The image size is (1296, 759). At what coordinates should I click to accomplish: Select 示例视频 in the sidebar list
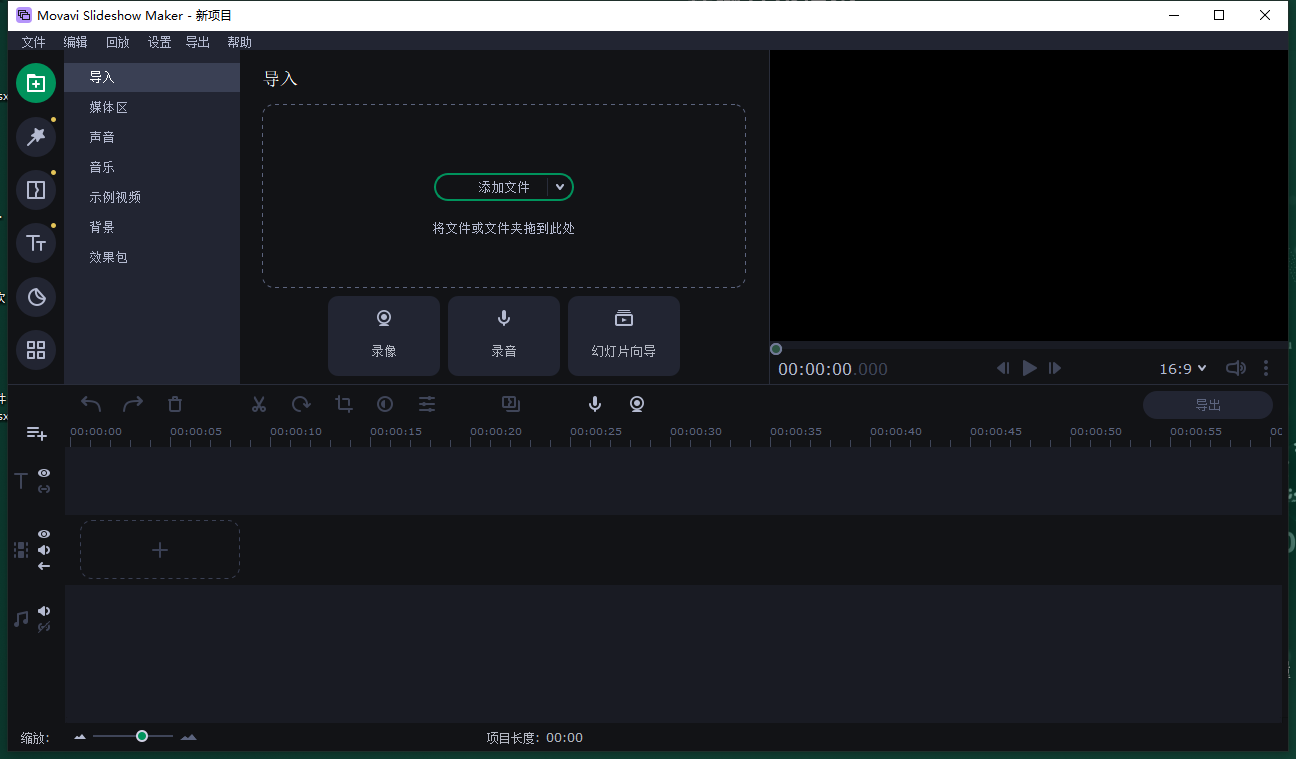(152, 197)
